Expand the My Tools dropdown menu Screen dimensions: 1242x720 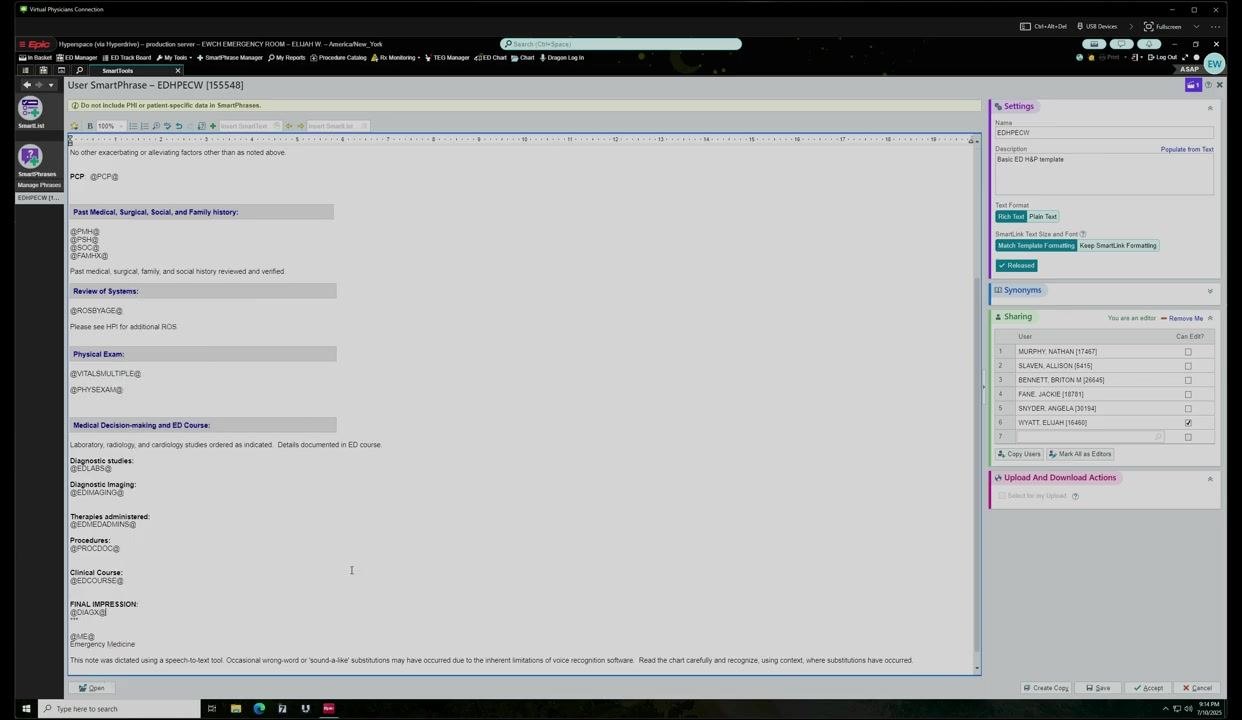coord(174,58)
